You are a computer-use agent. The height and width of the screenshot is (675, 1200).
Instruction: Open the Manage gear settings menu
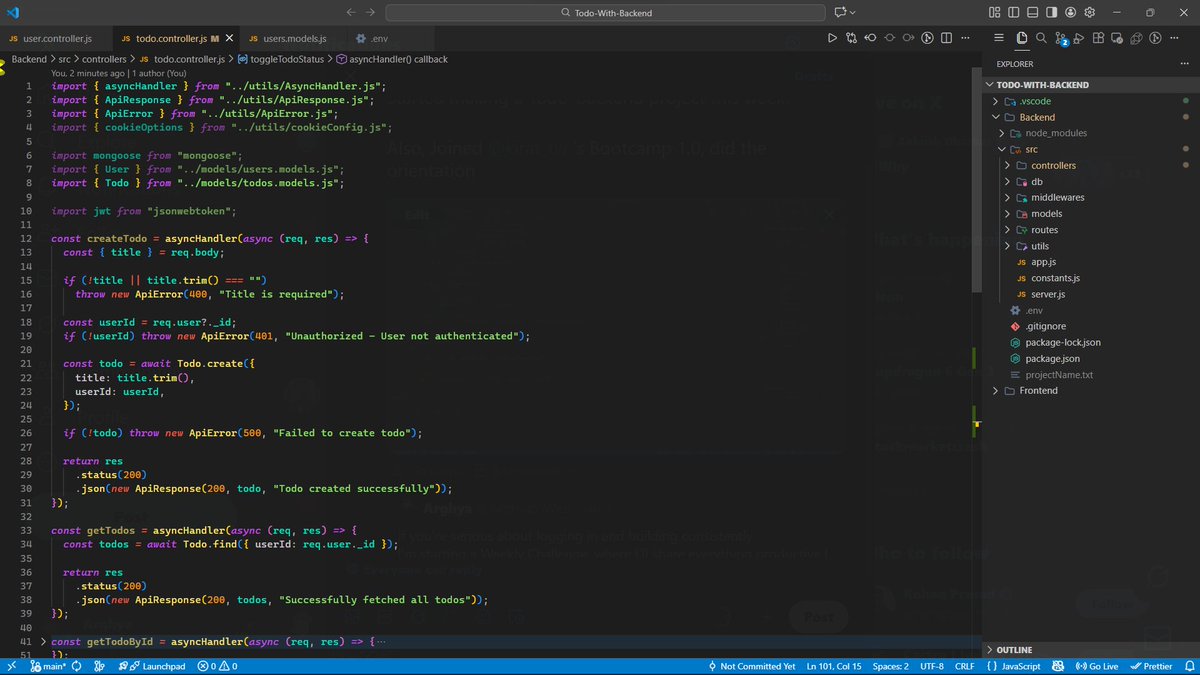click(1090, 12)
